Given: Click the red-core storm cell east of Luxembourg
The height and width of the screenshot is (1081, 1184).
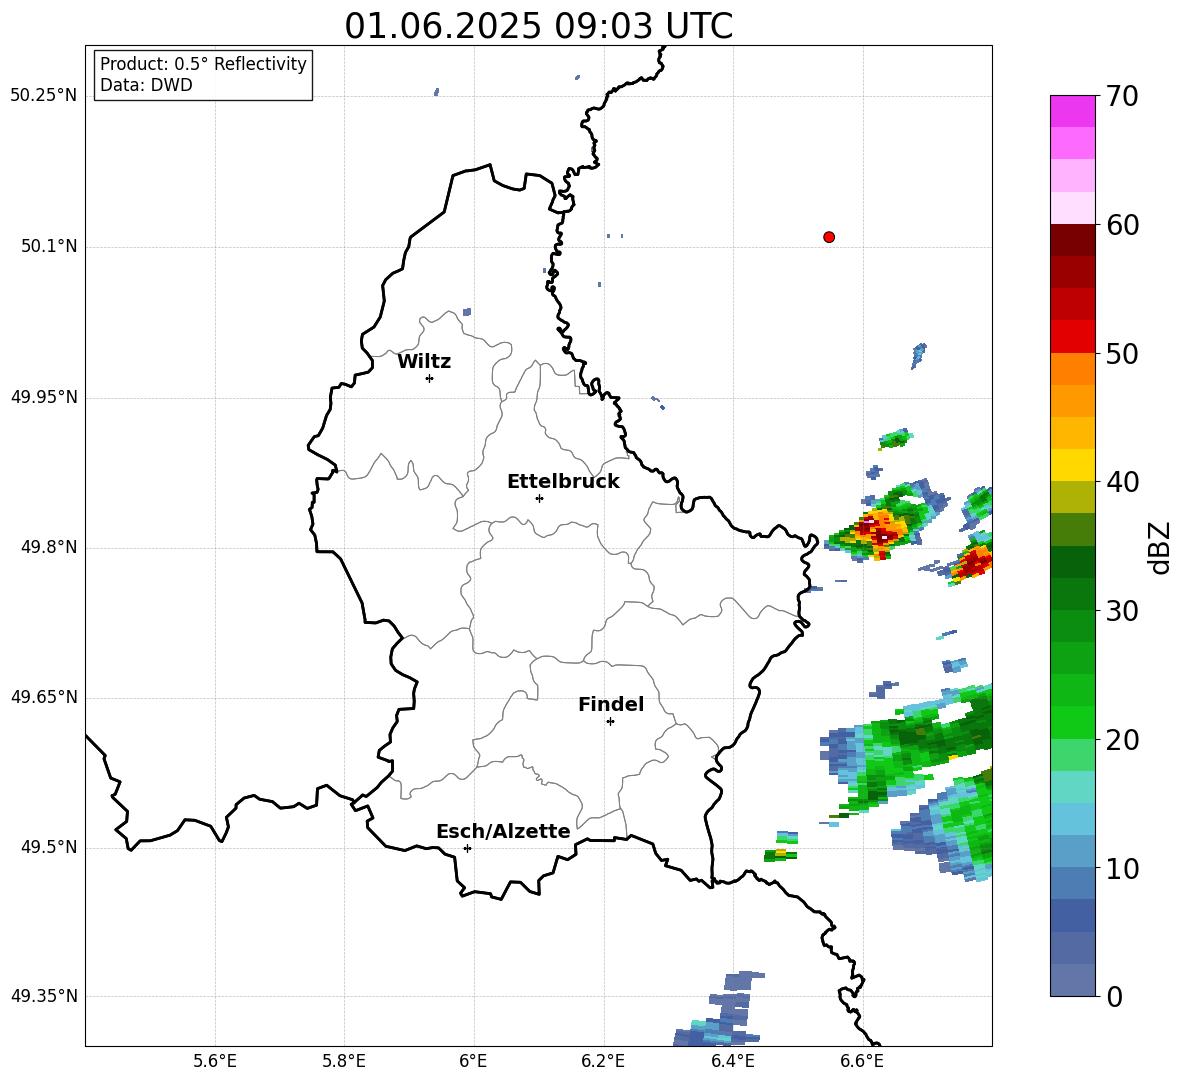Looking at the screenshot, I should pos(879,528).
